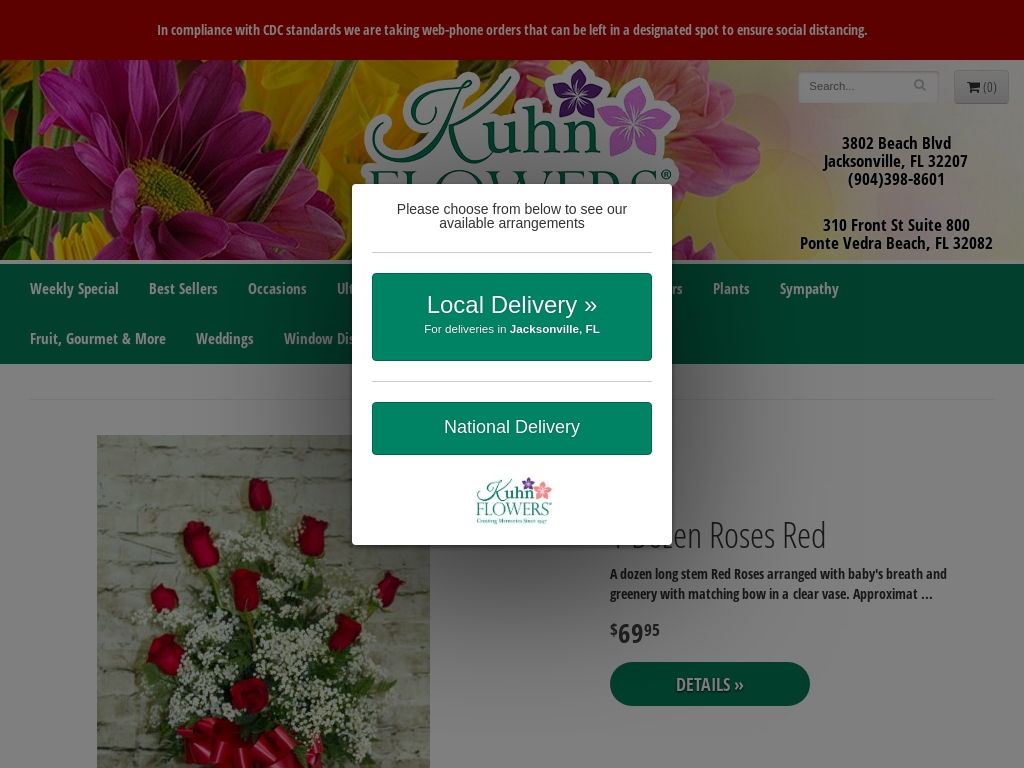Open the Plants menu item
The height and width of the screenshot is (768, 1024).
pos(731,289)
